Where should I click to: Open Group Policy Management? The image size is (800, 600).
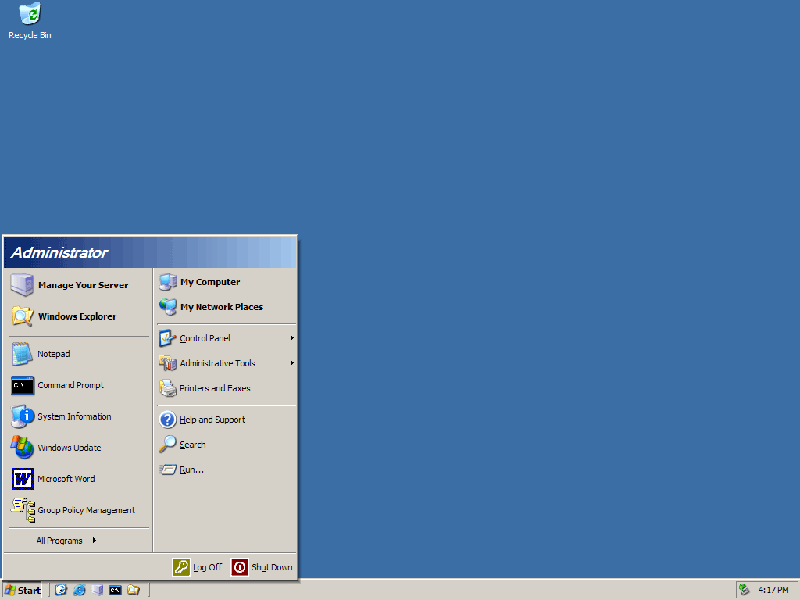click(85, 510)
